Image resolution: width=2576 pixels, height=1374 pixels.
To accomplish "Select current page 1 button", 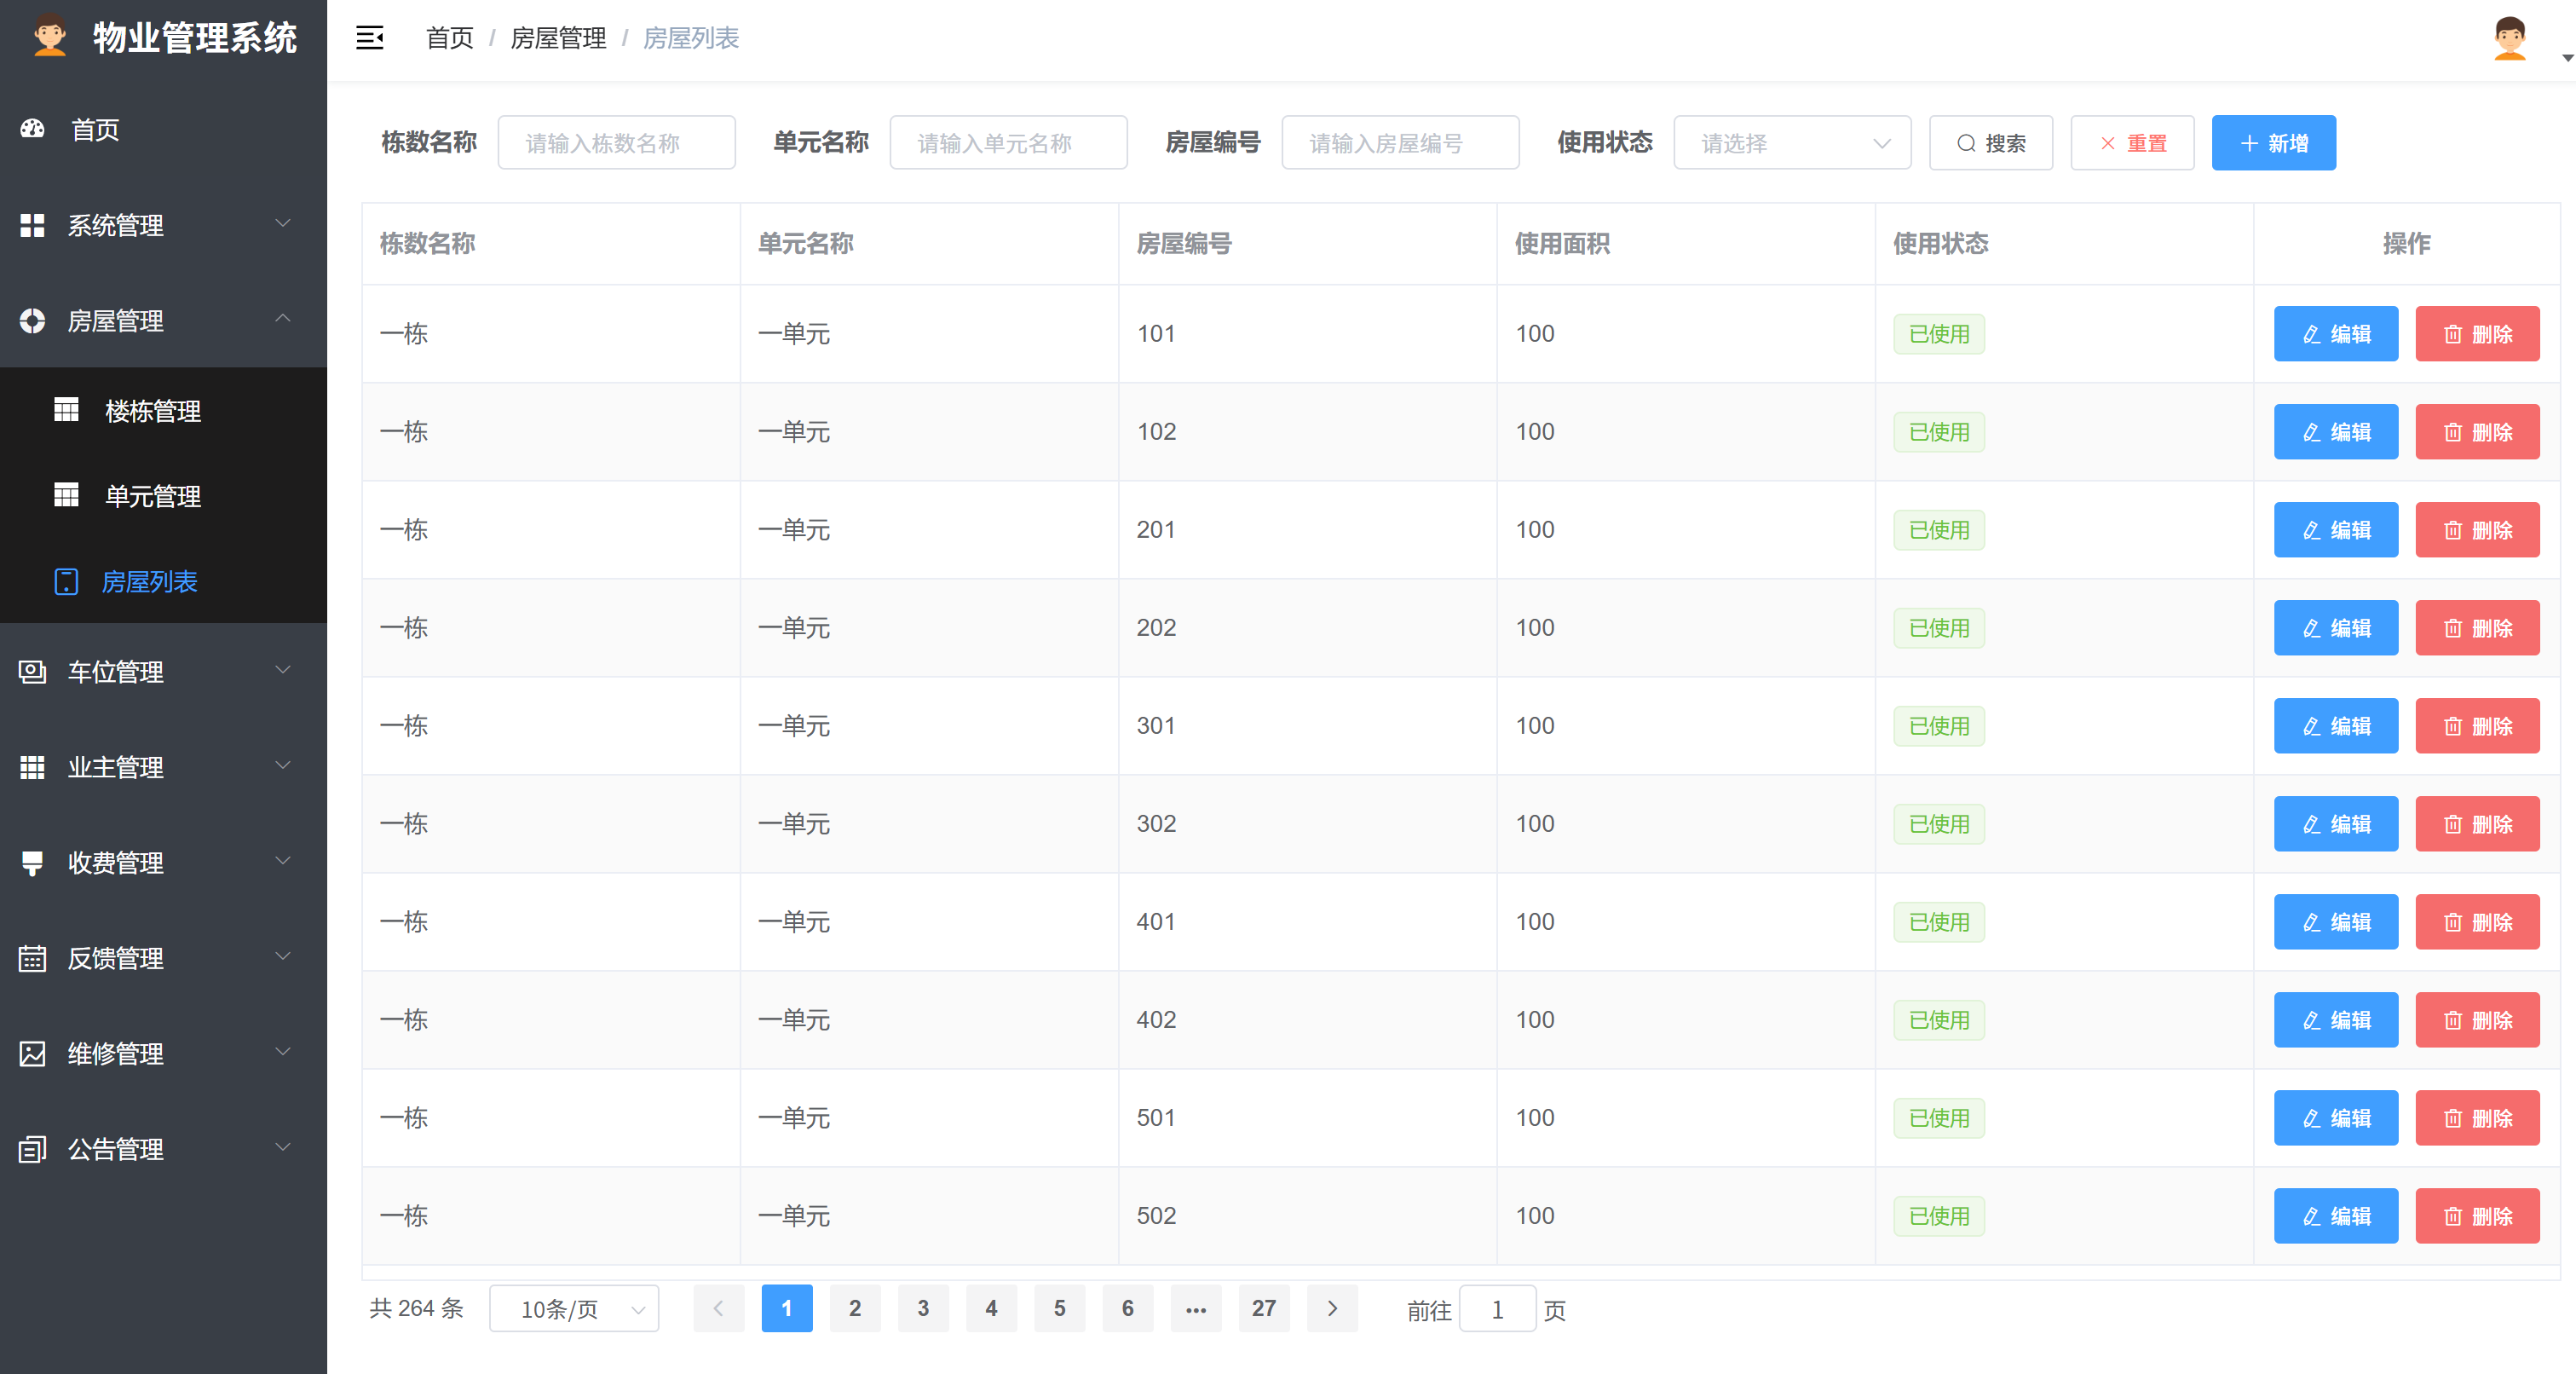I will (x=787, y=1308).
